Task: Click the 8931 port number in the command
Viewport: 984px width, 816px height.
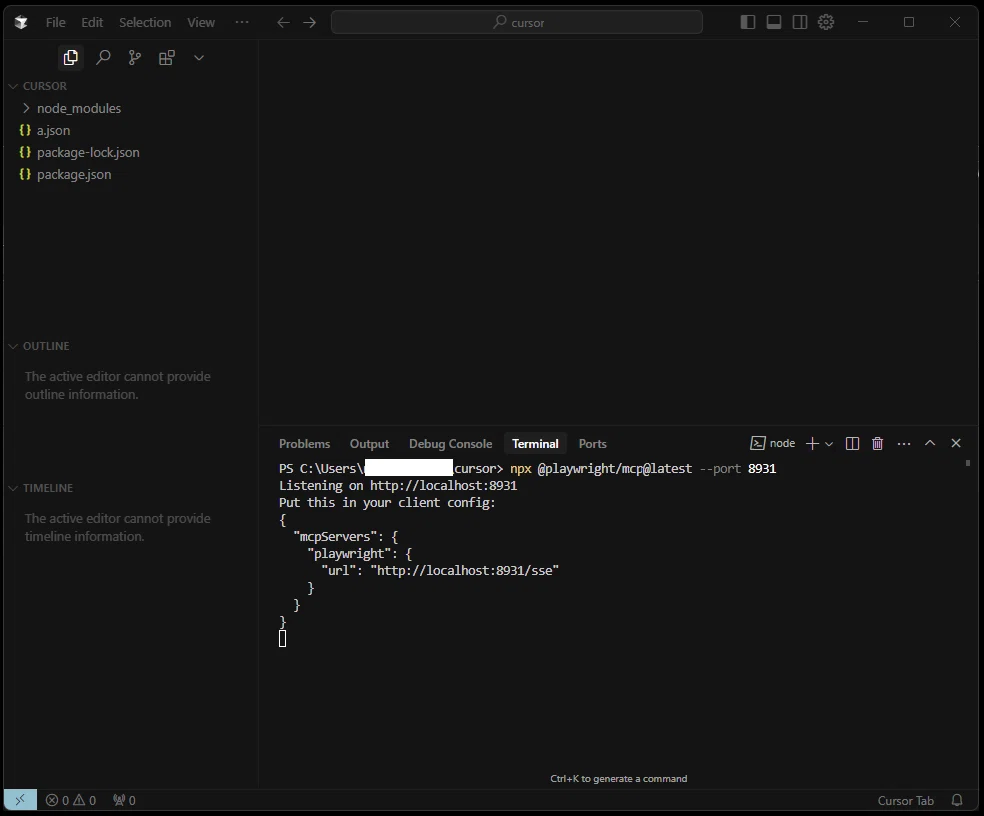Action: [x=762, y=468]
